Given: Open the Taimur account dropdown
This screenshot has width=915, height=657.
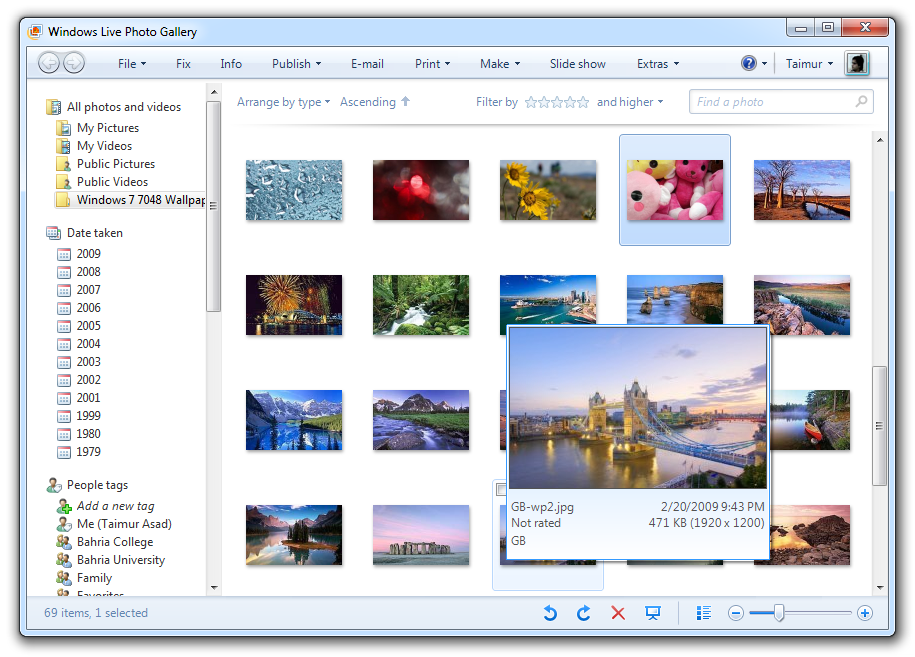Looking at the screenshot, I should click(810, 63).
